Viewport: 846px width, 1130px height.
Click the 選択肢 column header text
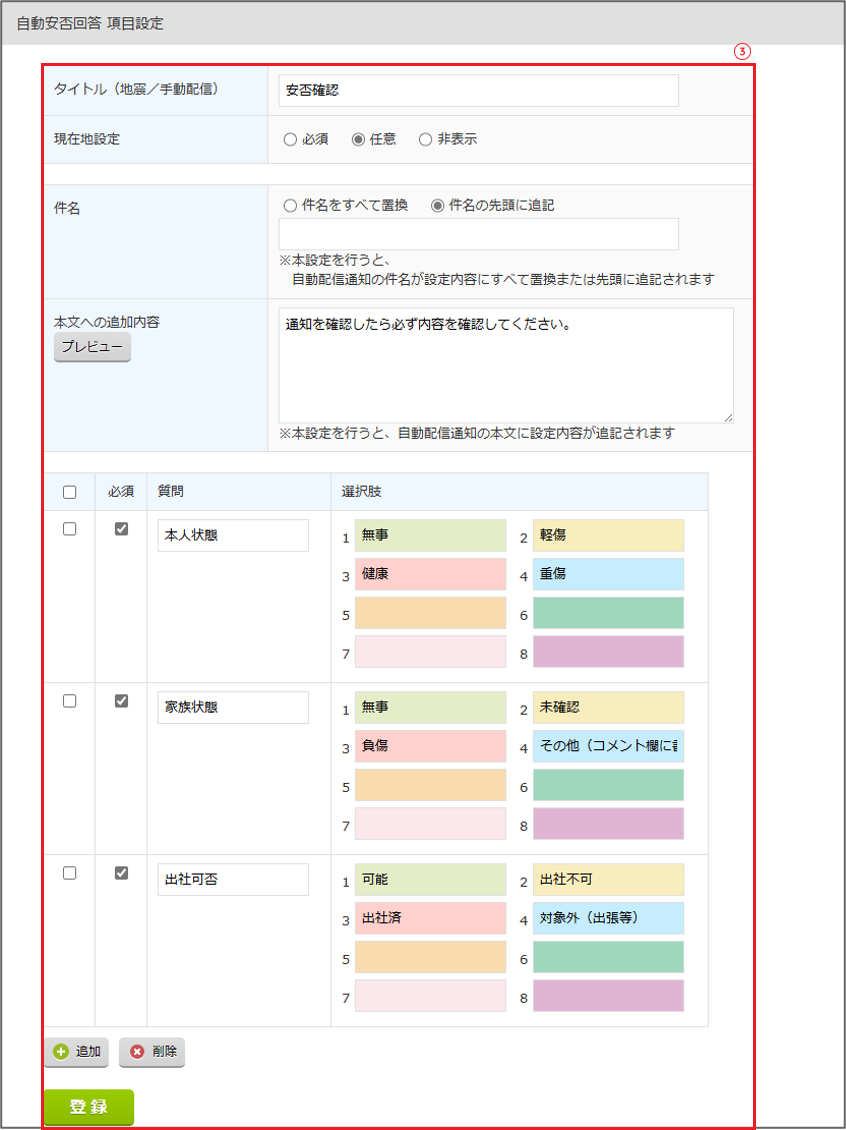[362, 492]
